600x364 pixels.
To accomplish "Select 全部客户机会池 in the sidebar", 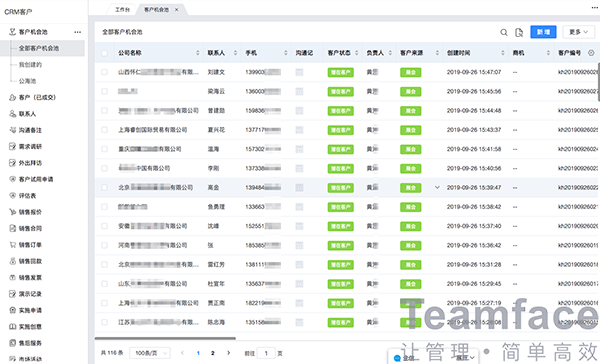I will pyautogui.click(x=42, y=48).
